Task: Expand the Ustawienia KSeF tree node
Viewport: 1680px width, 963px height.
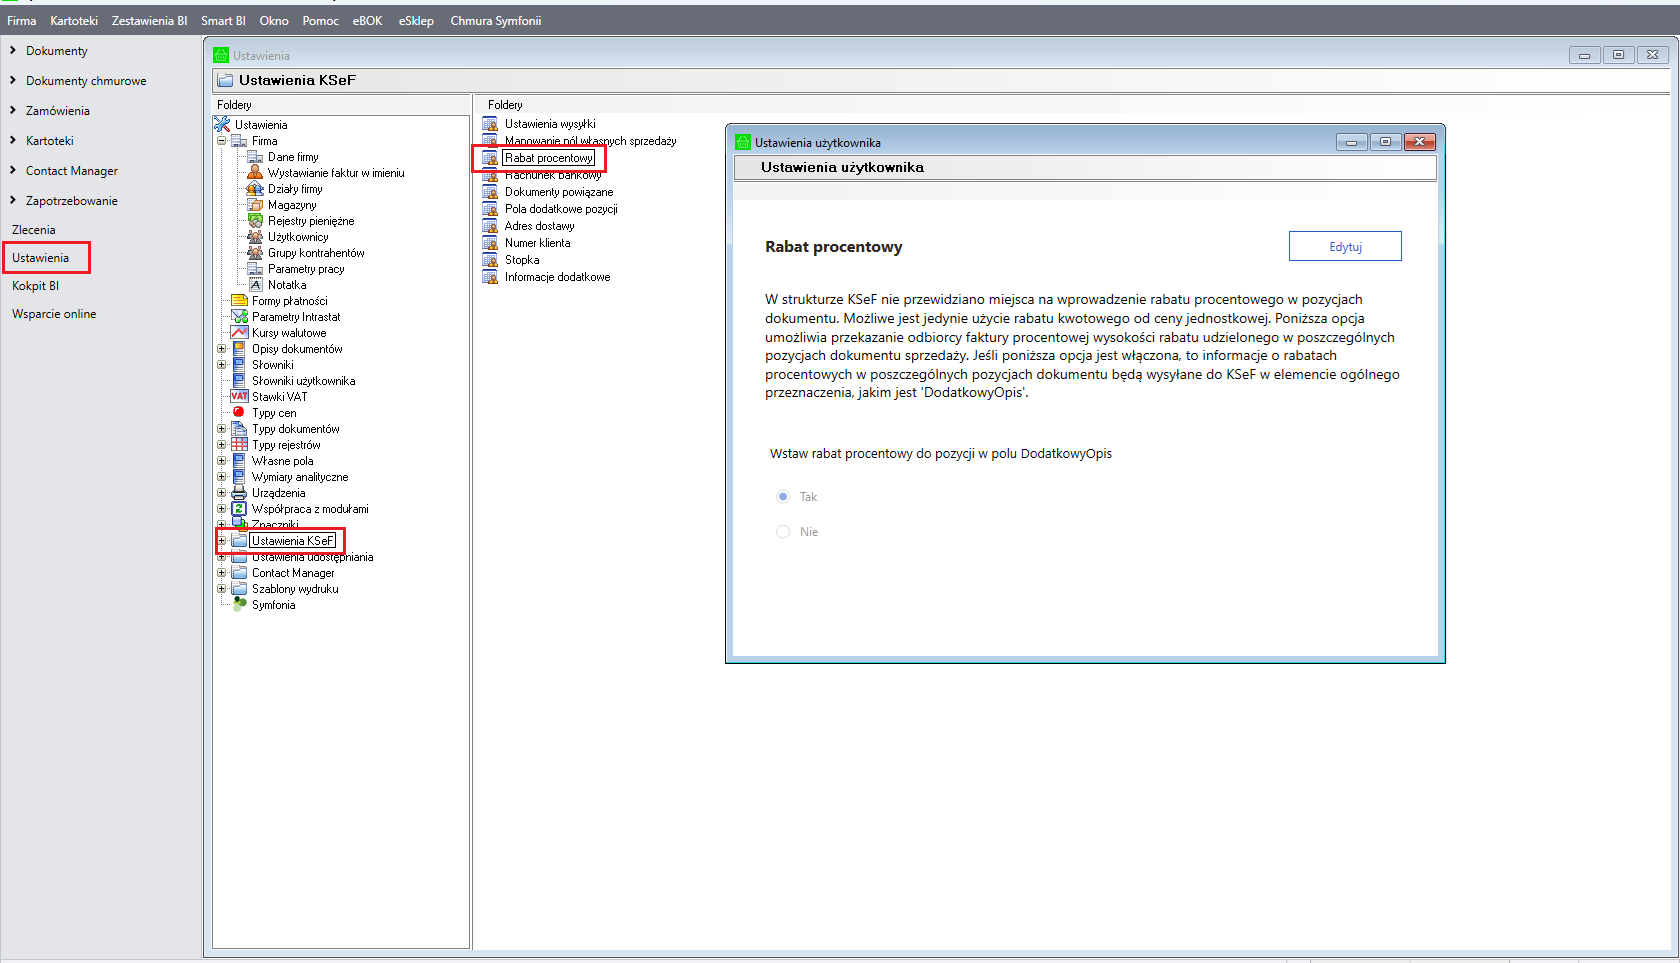Action: 222,541
